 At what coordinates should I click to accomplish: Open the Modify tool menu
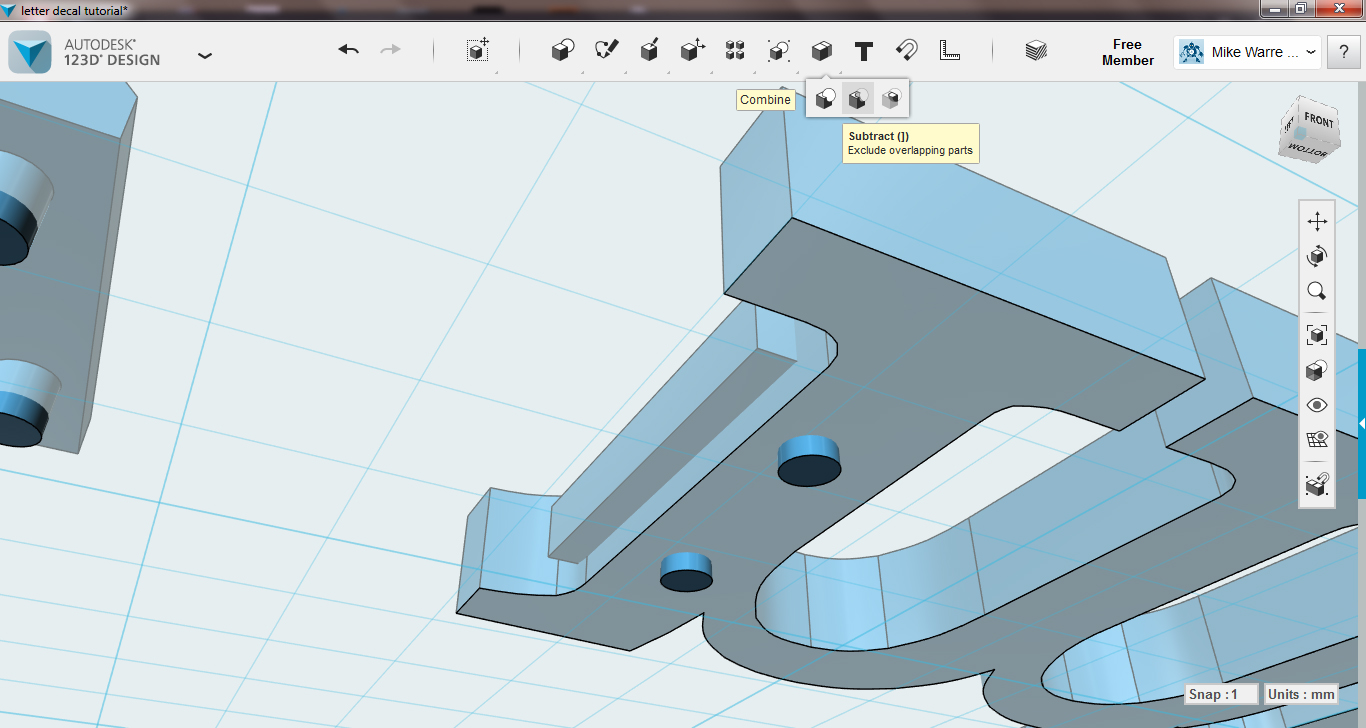[693, 51]
